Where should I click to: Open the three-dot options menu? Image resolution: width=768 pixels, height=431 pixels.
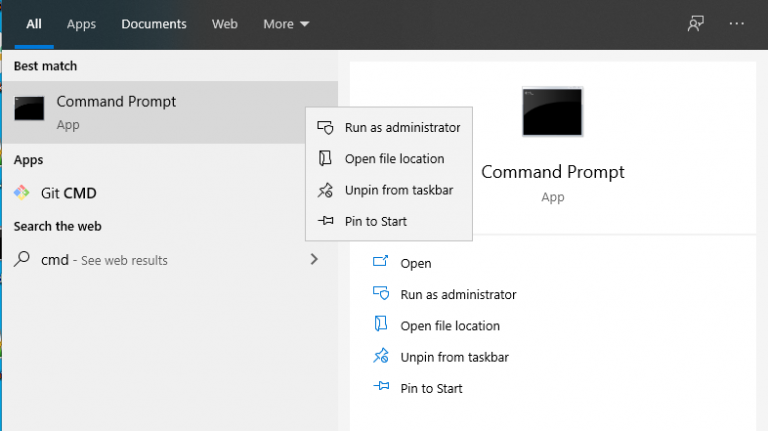(737, 24)
